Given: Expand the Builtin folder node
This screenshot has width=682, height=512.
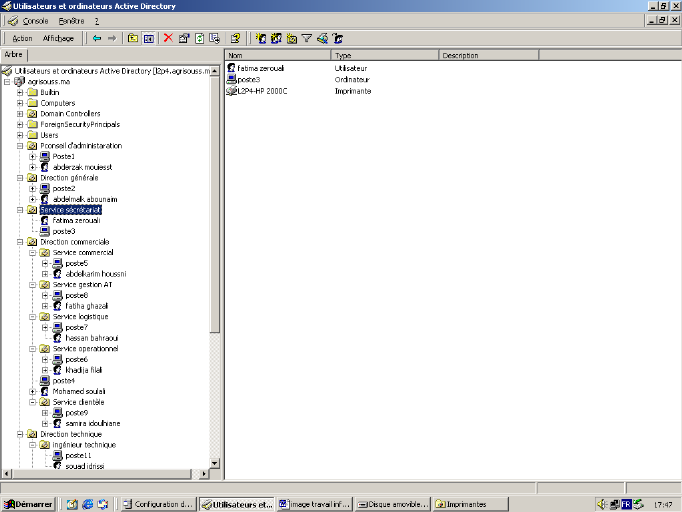Looking at the screenshot, I should pos(20,92).
